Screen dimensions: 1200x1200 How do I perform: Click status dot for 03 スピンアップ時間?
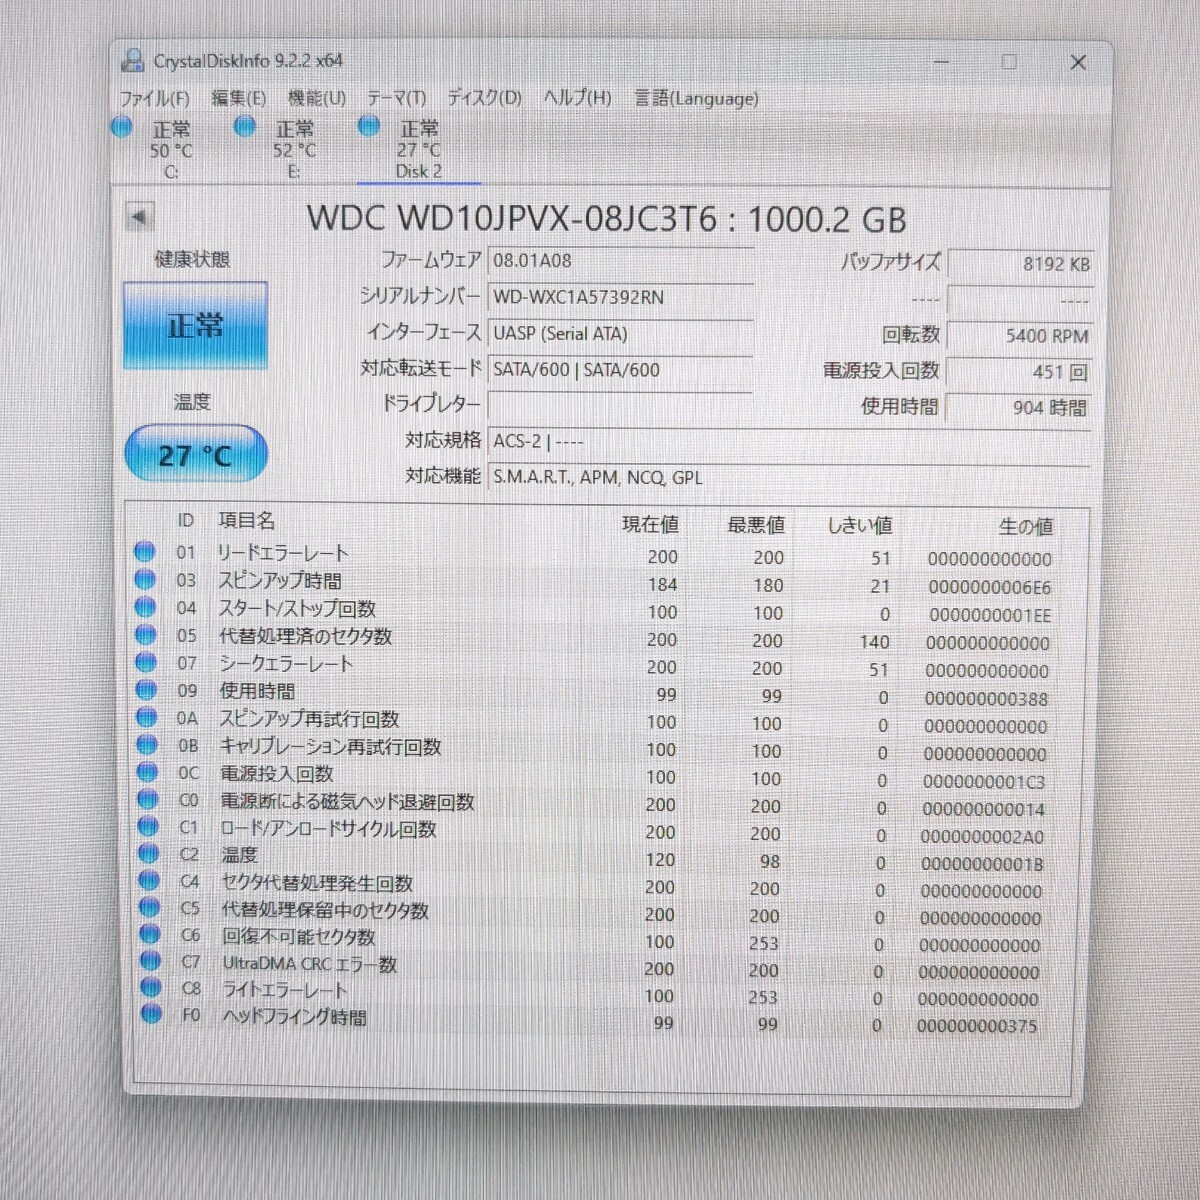(x=145, y=579)
